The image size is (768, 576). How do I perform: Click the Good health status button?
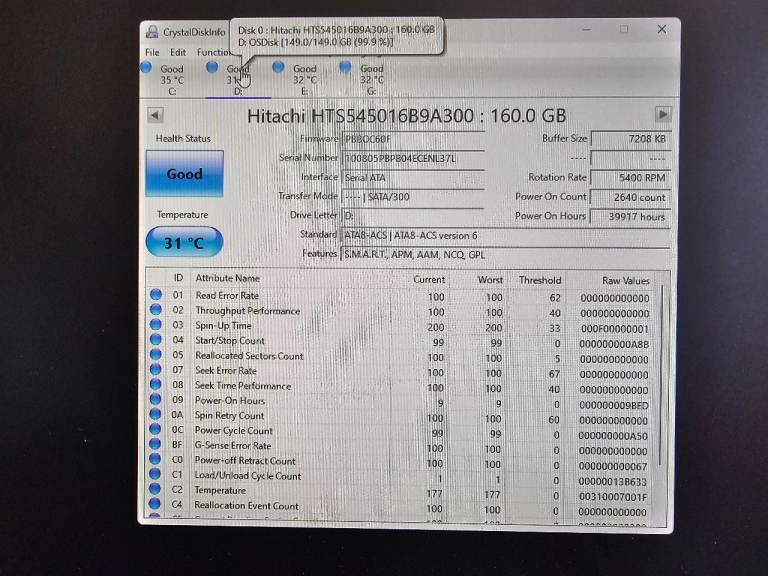click(x=185, y=174)
